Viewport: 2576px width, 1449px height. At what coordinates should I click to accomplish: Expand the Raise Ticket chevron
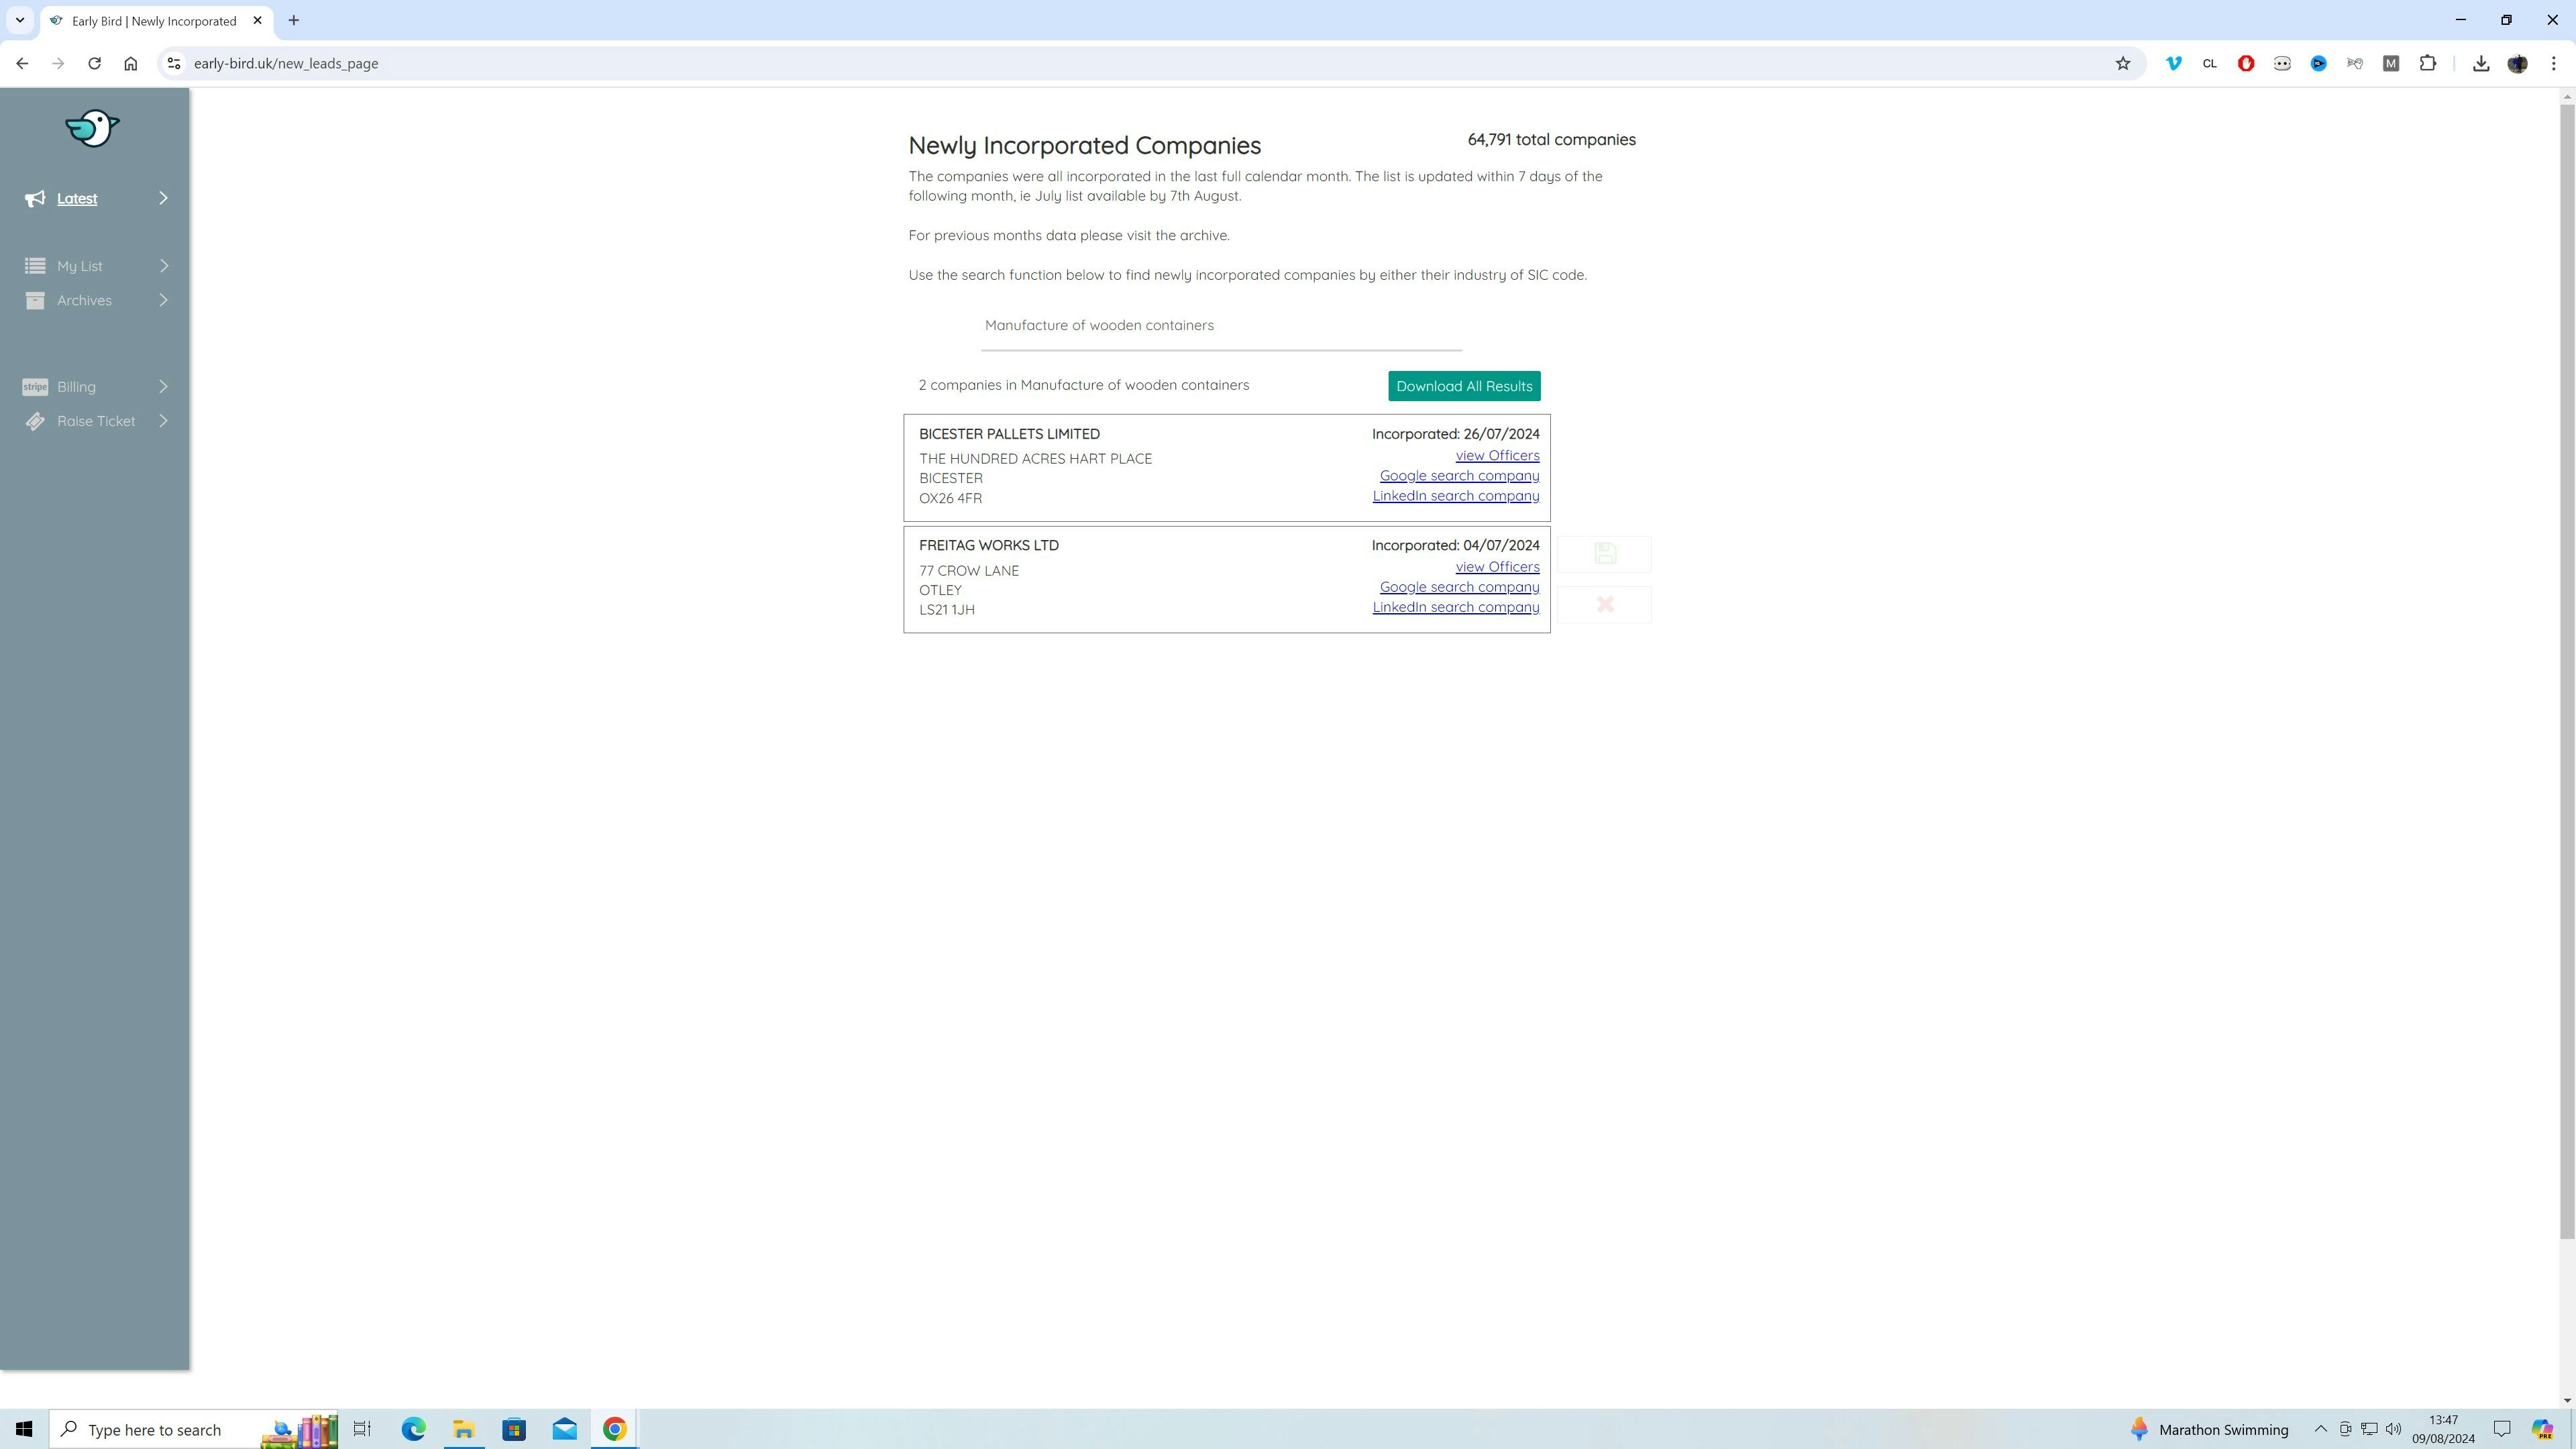click(164, 421)
